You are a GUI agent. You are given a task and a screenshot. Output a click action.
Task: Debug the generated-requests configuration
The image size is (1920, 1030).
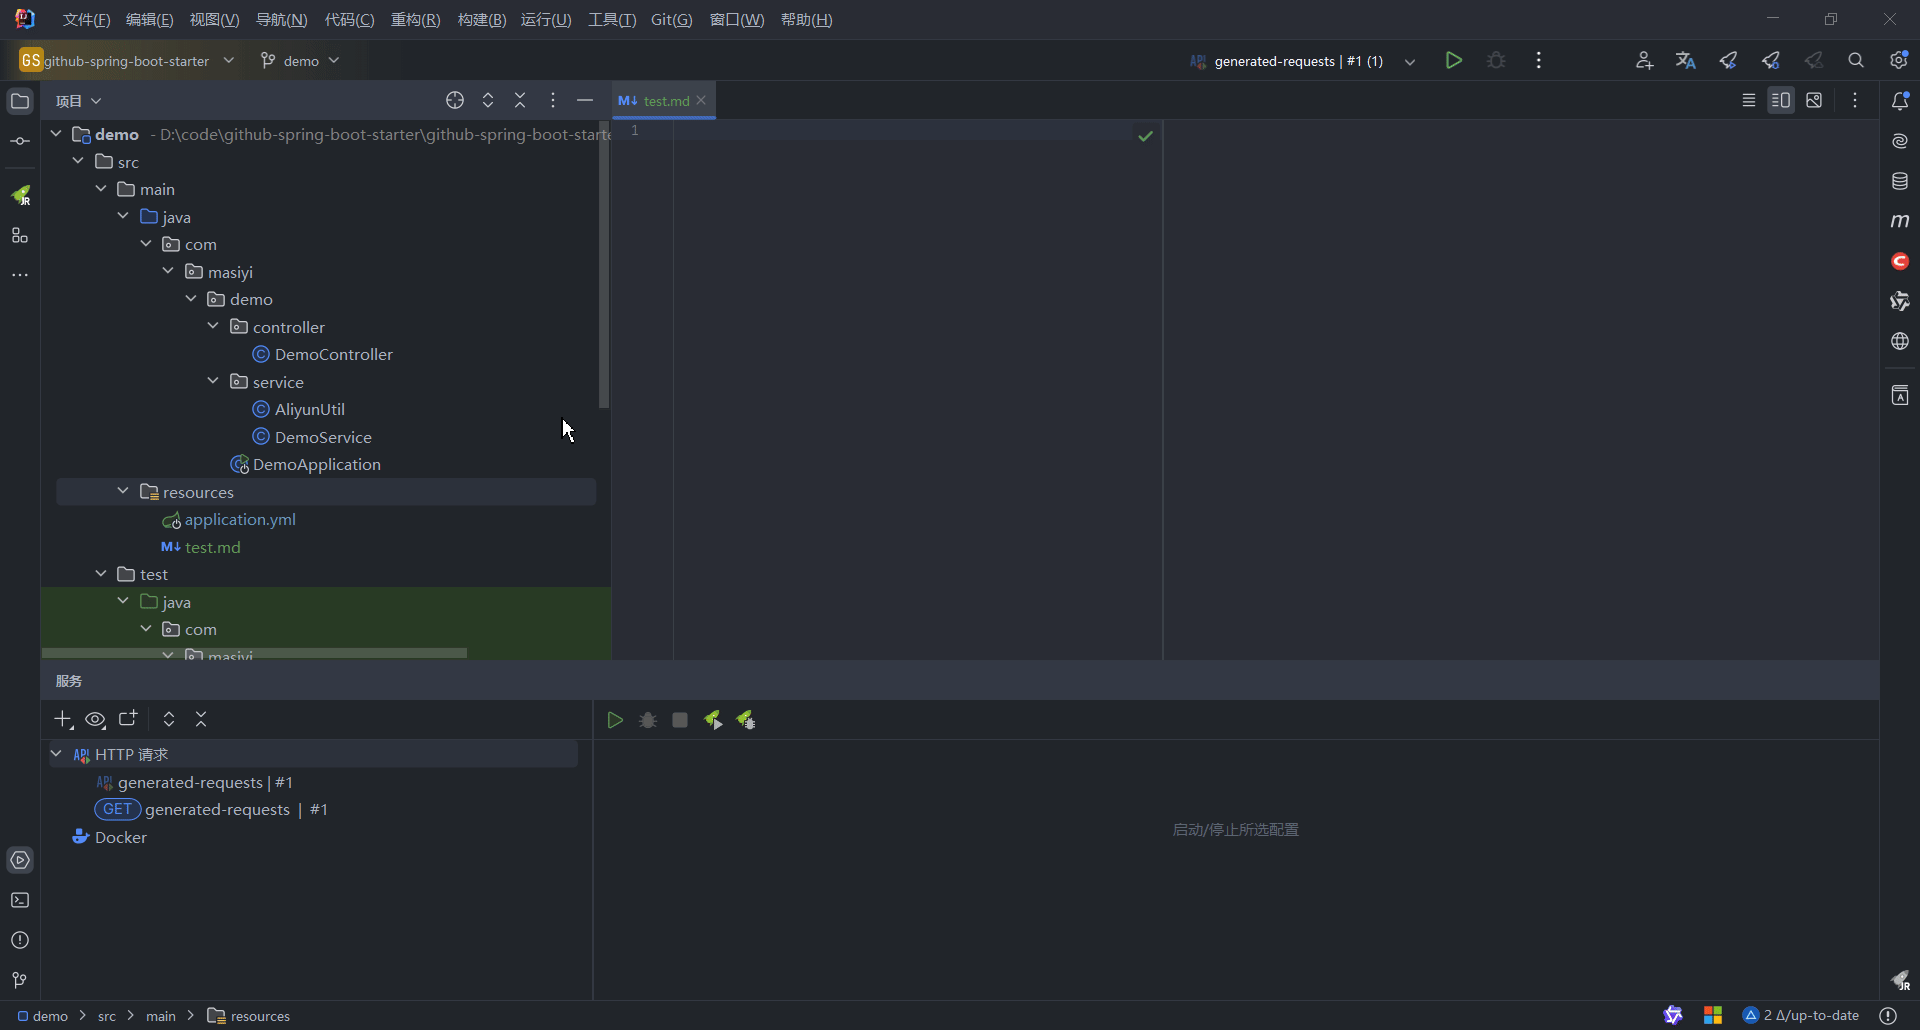click(x=1496, y=61)
